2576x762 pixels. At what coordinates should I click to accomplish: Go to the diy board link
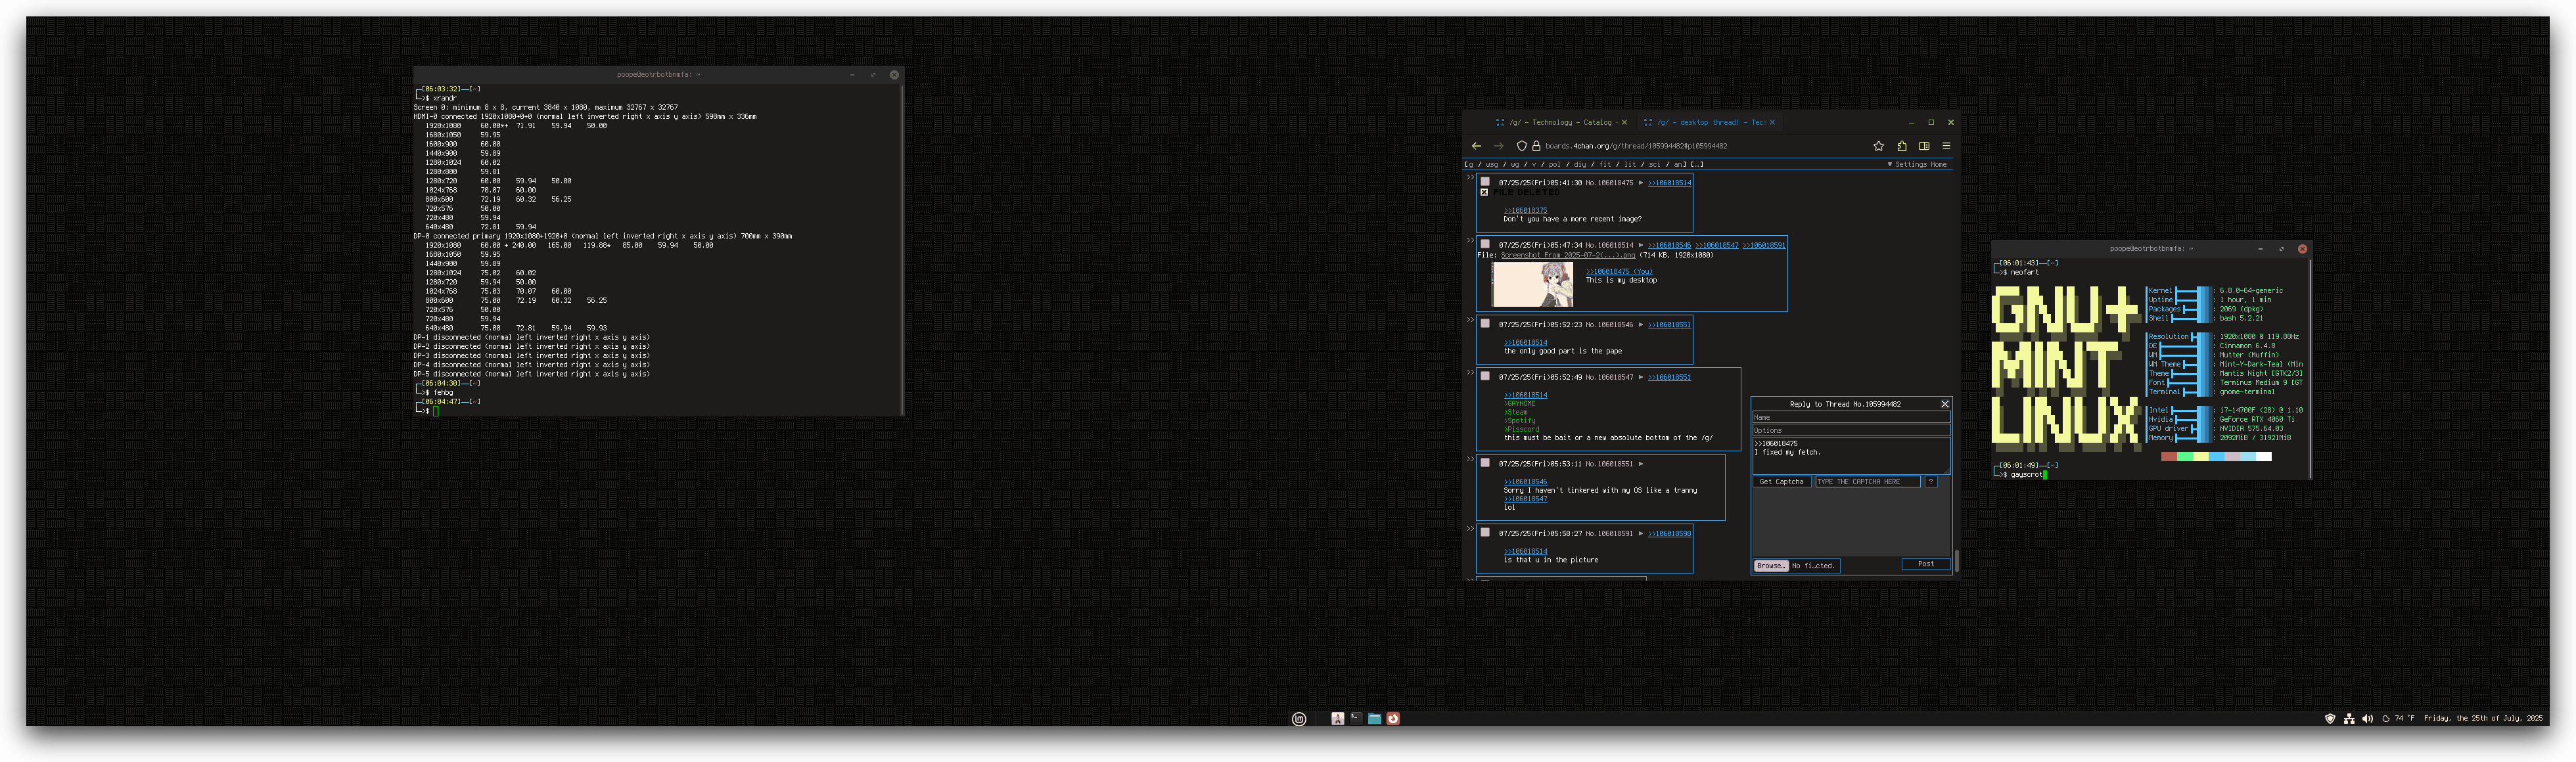click(x=1580, y=165)
